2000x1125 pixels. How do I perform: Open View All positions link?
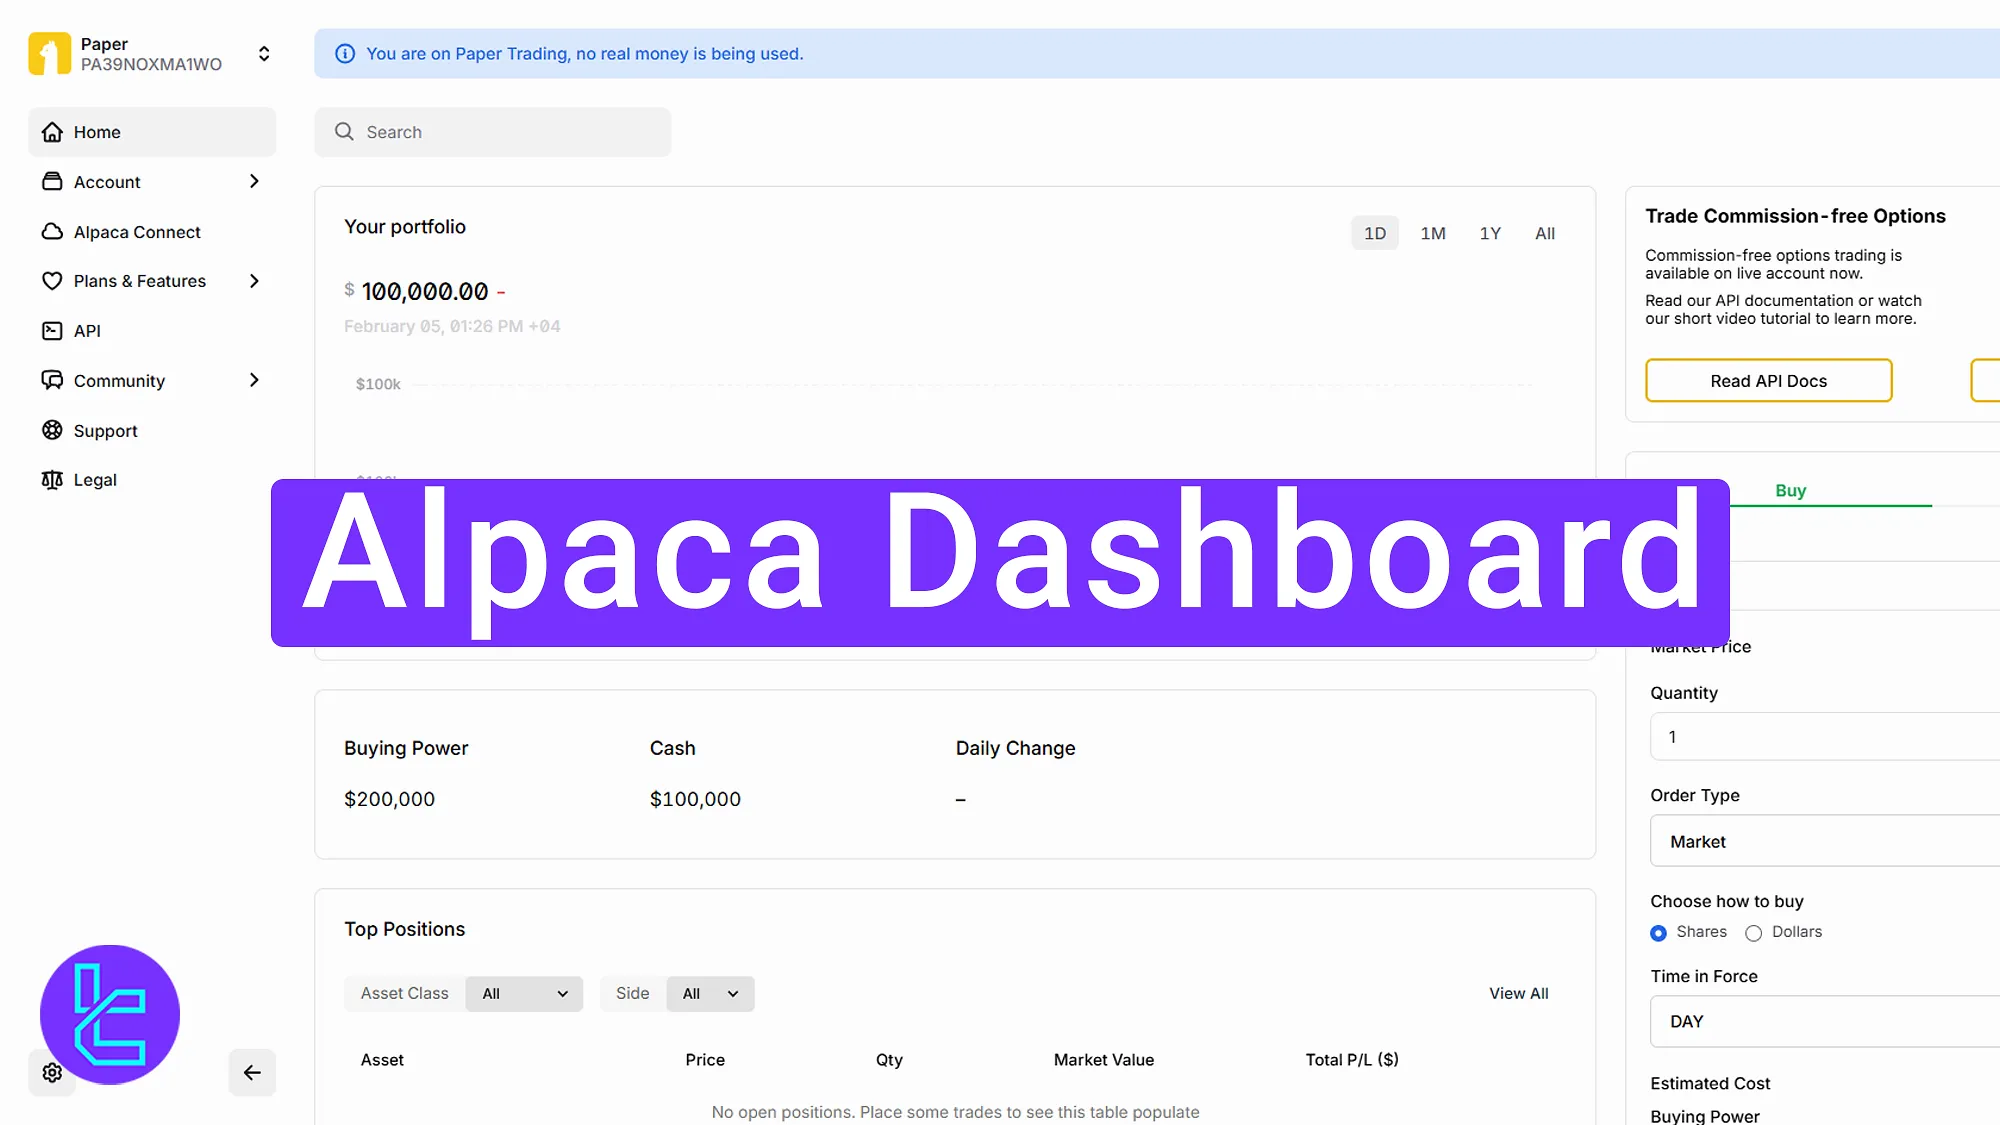(1518, 993)
